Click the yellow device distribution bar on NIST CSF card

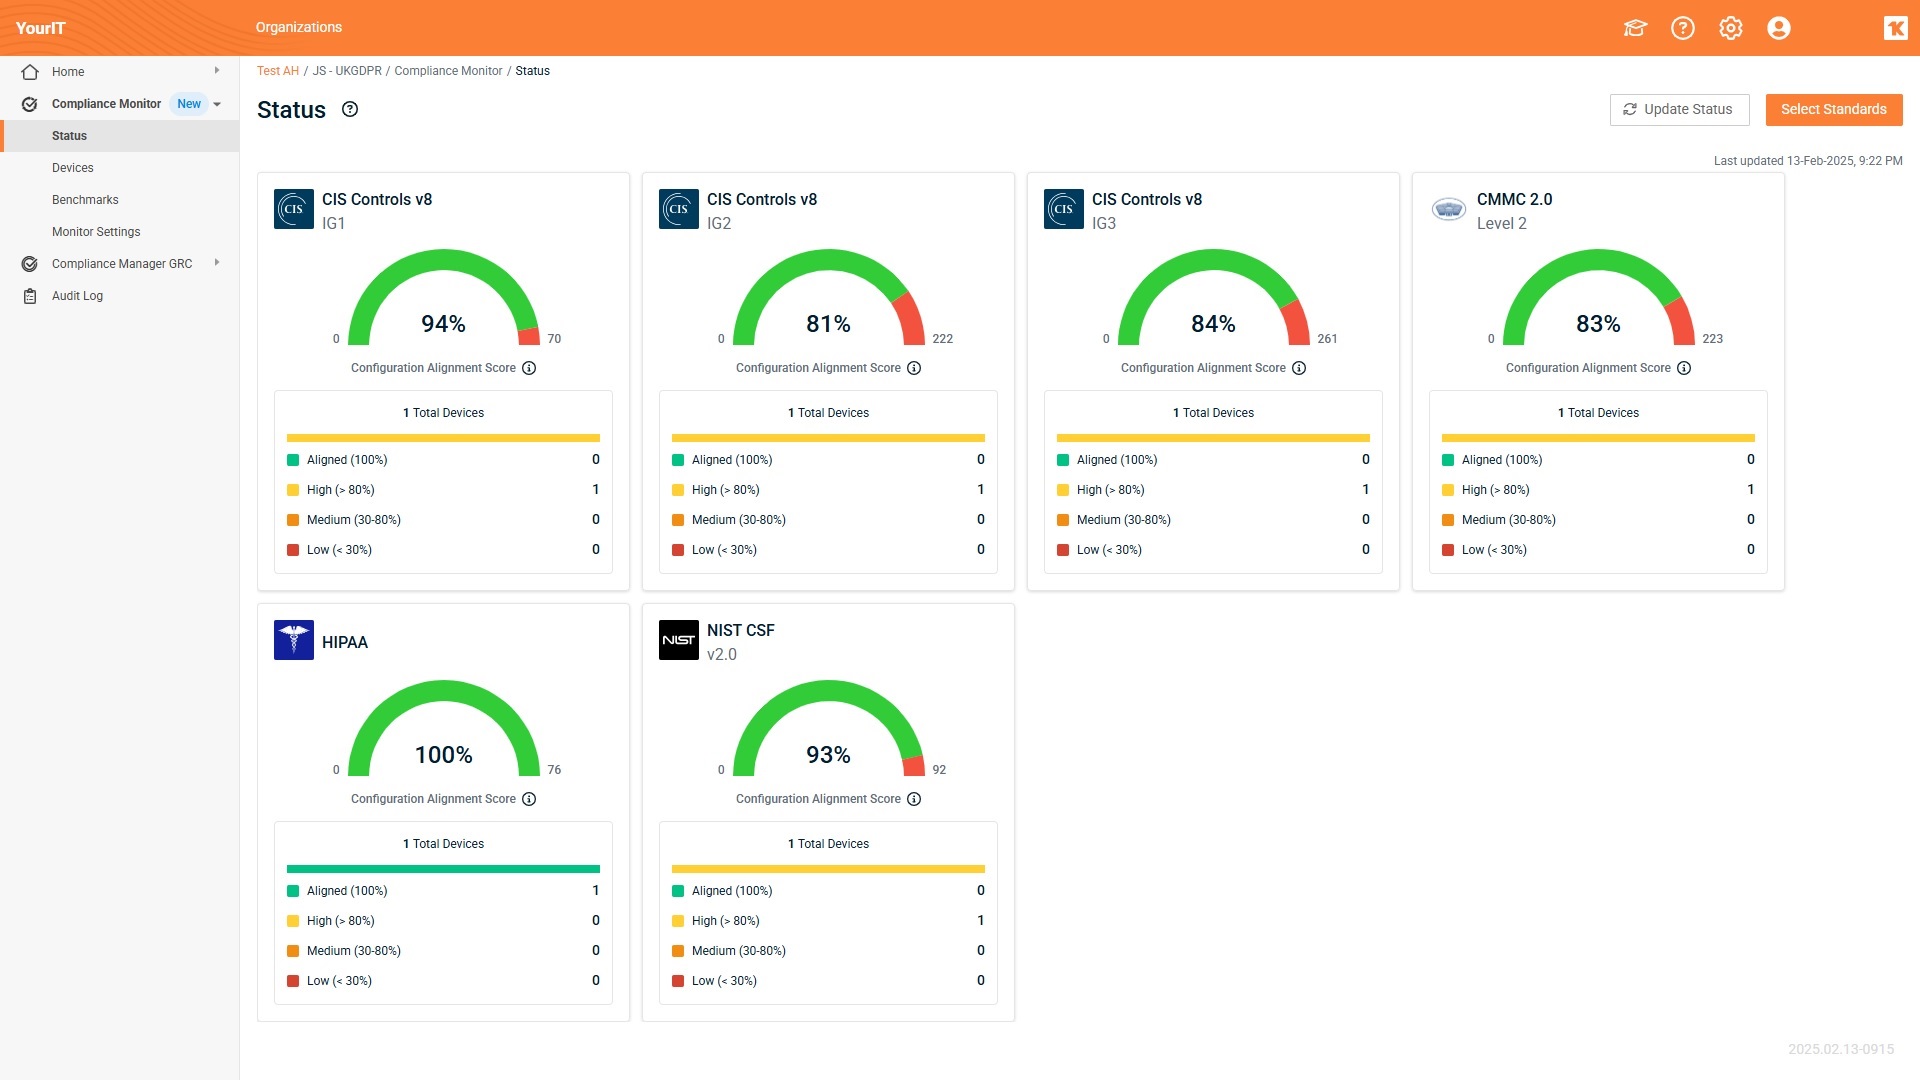pos(828,869)
